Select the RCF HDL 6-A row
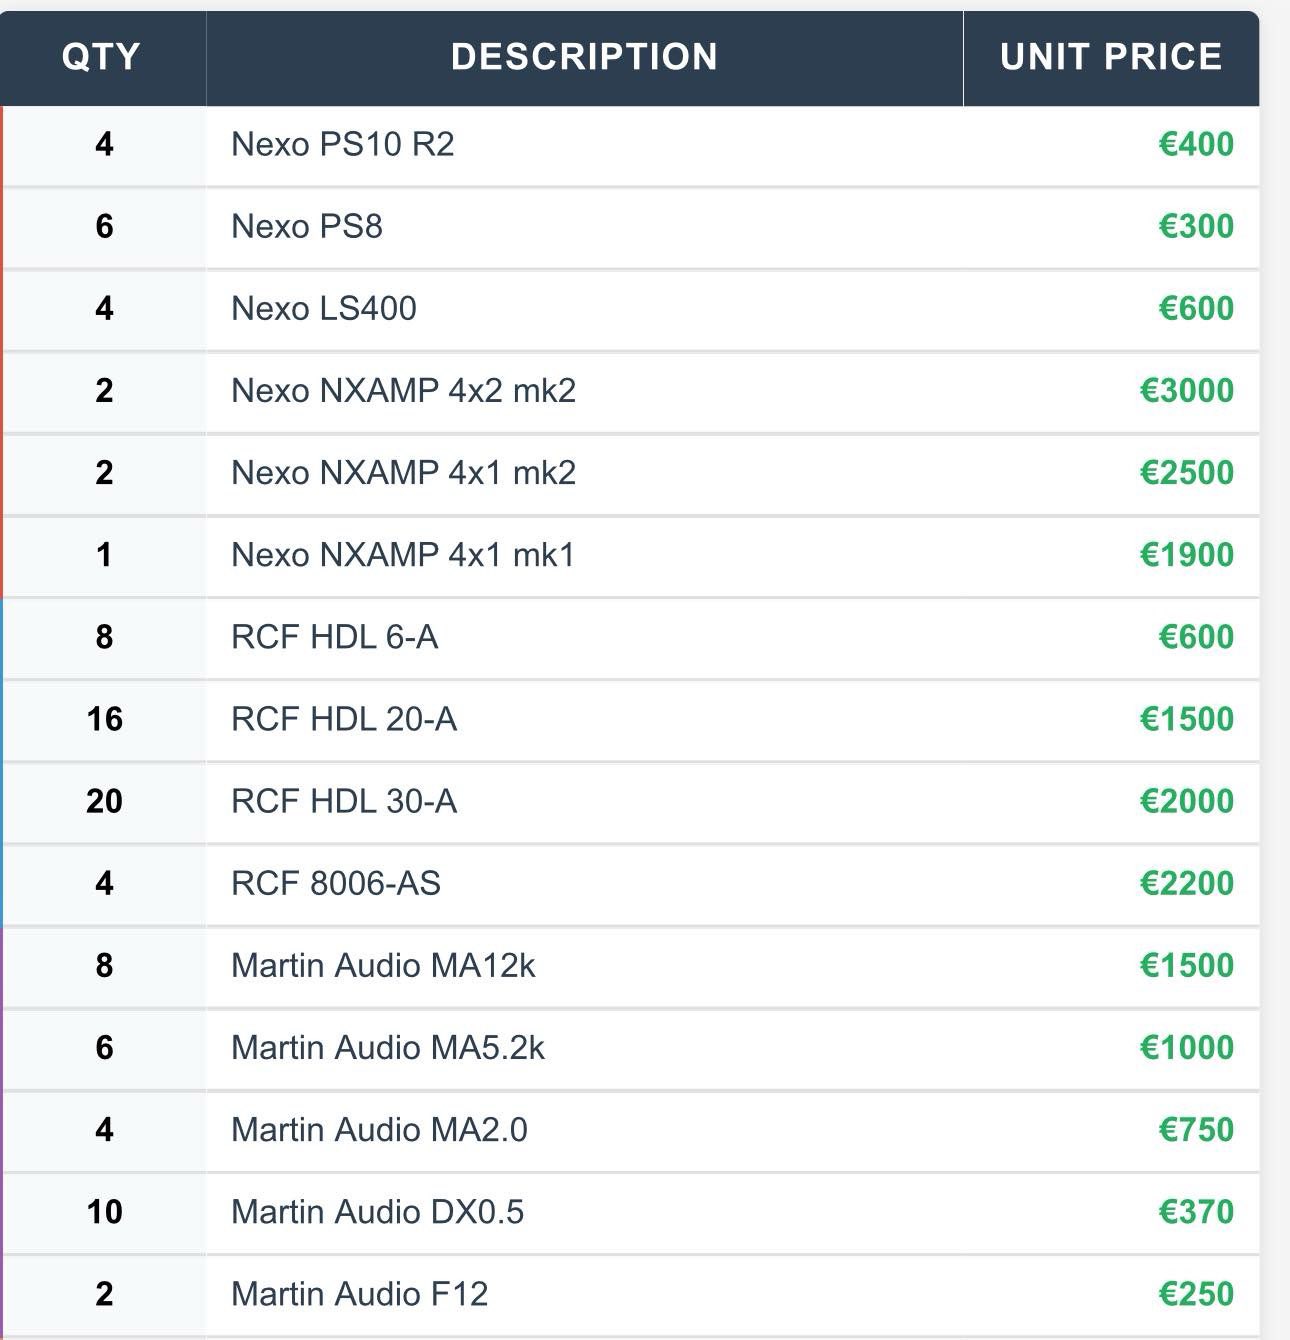 [335, 637]
